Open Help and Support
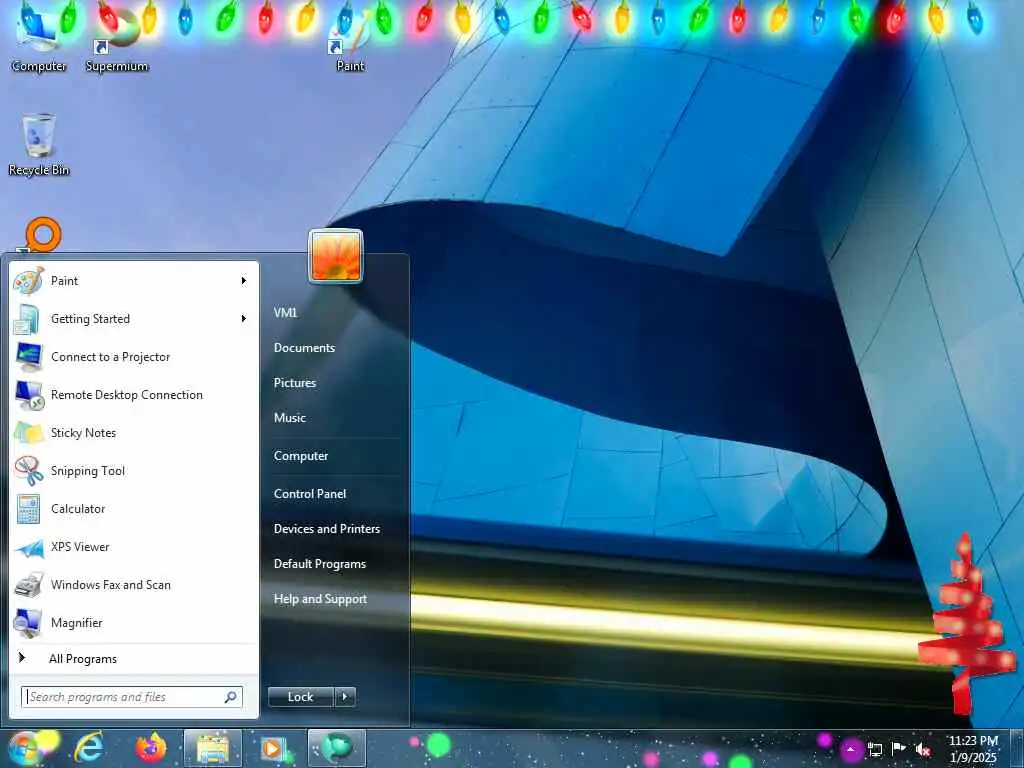 tap(320, 599)
